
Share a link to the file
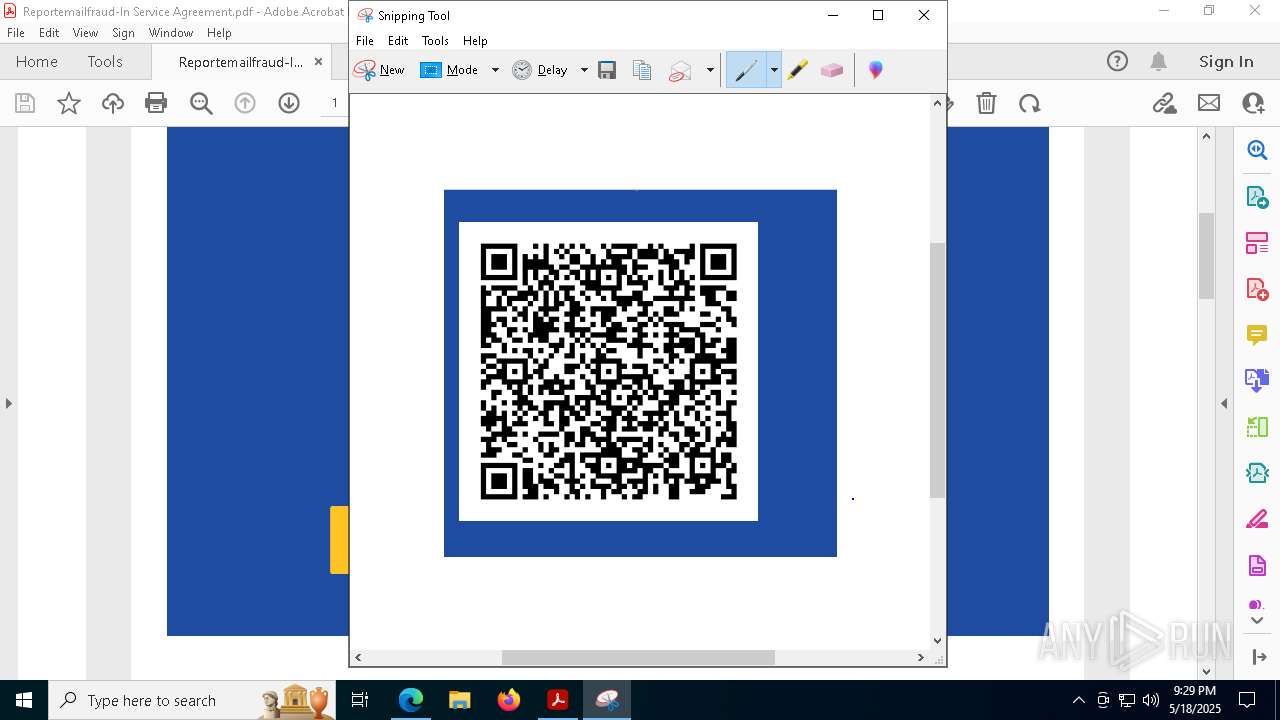click(1164, 103)
